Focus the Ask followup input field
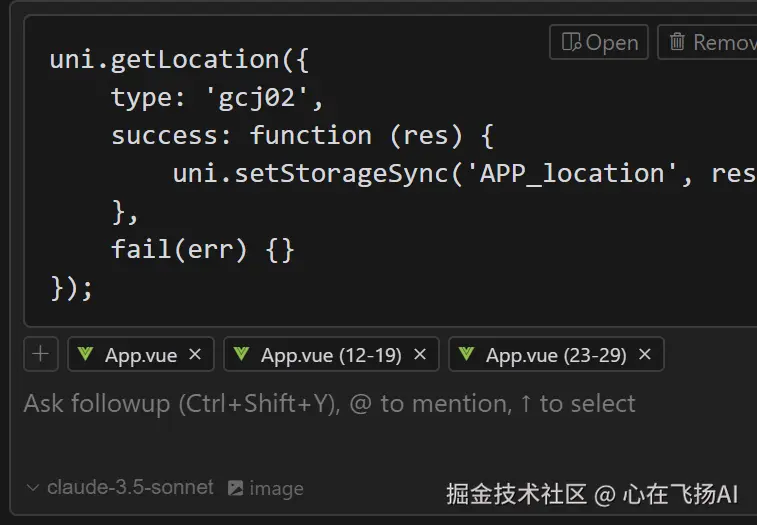 coord(330,404)
